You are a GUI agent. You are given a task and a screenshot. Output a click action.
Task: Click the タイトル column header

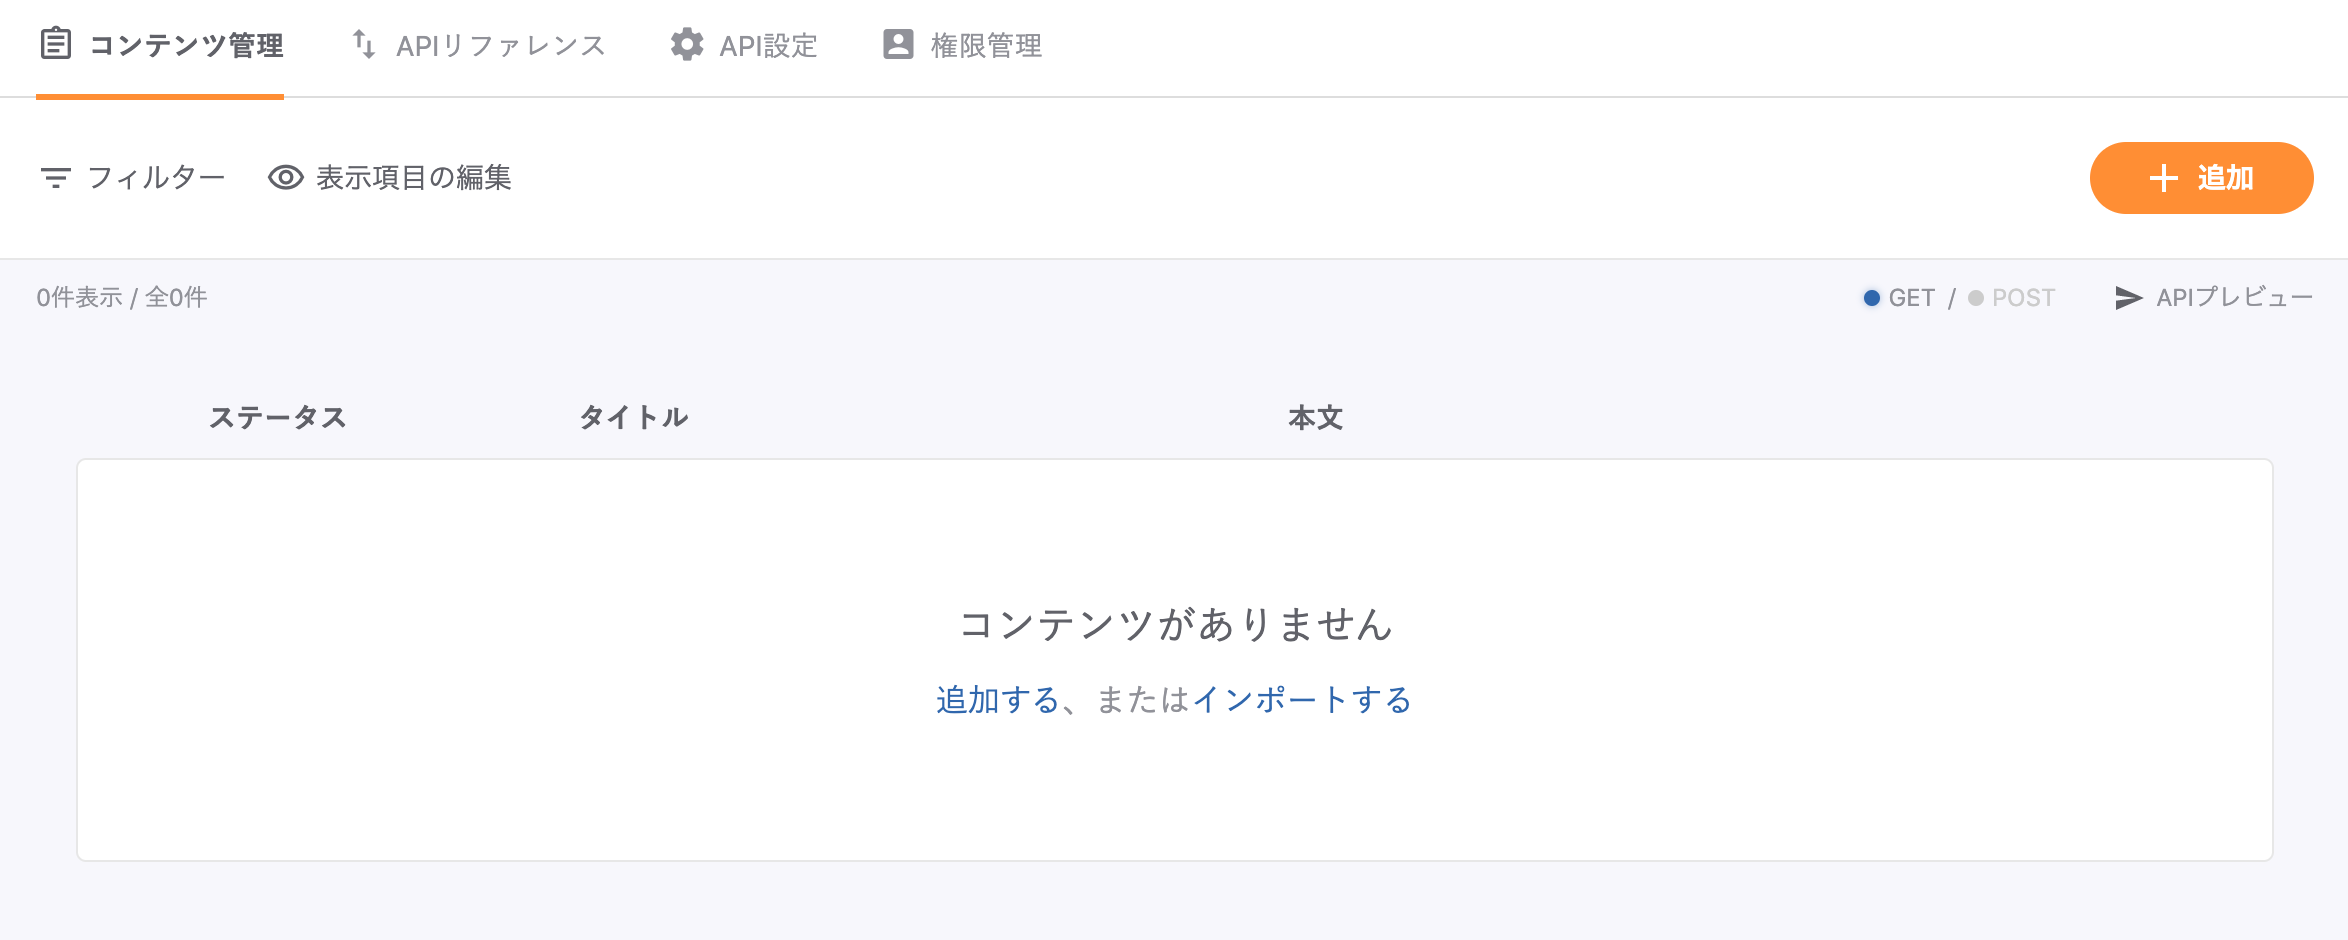(634, 418)
